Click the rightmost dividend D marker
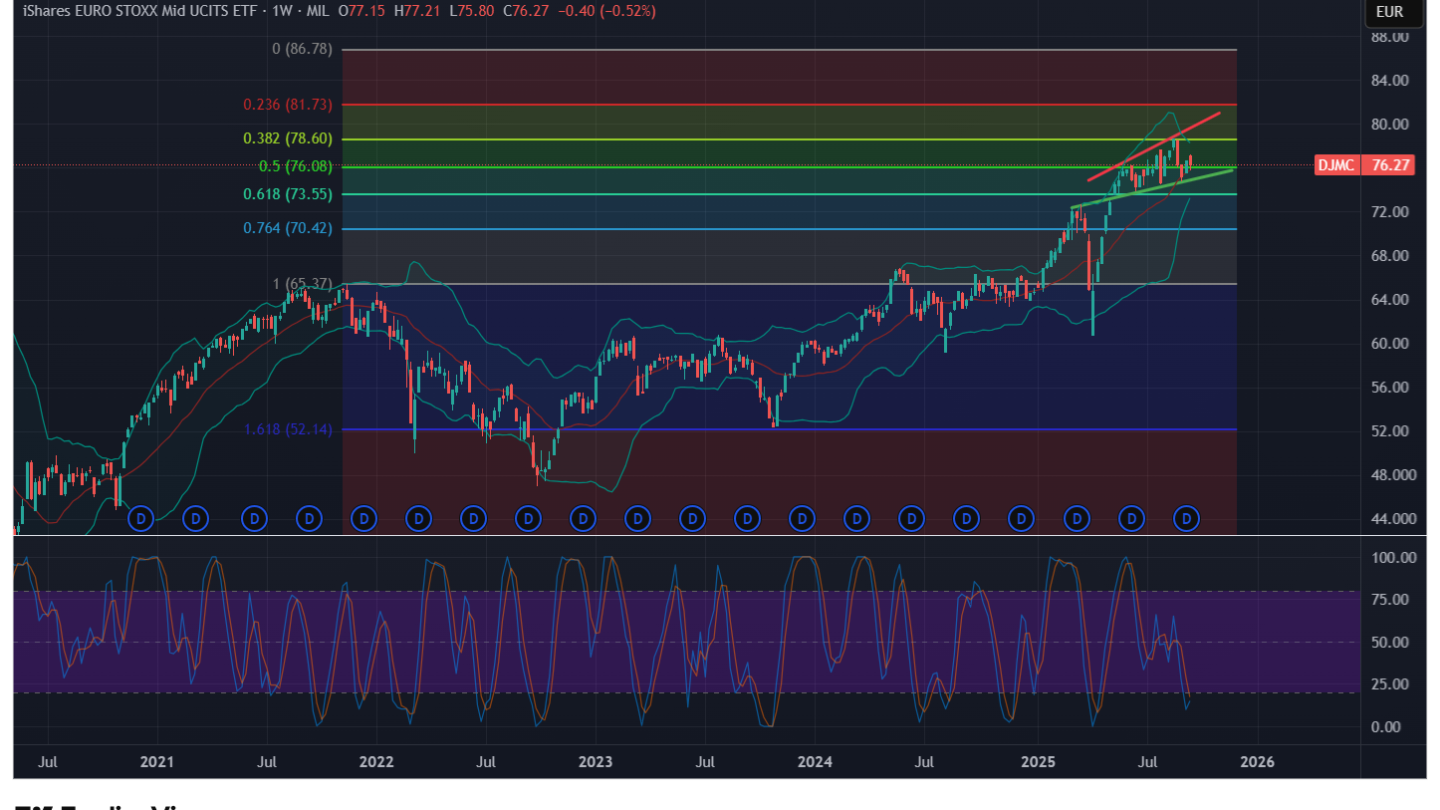 click(x=1186, y=518)
